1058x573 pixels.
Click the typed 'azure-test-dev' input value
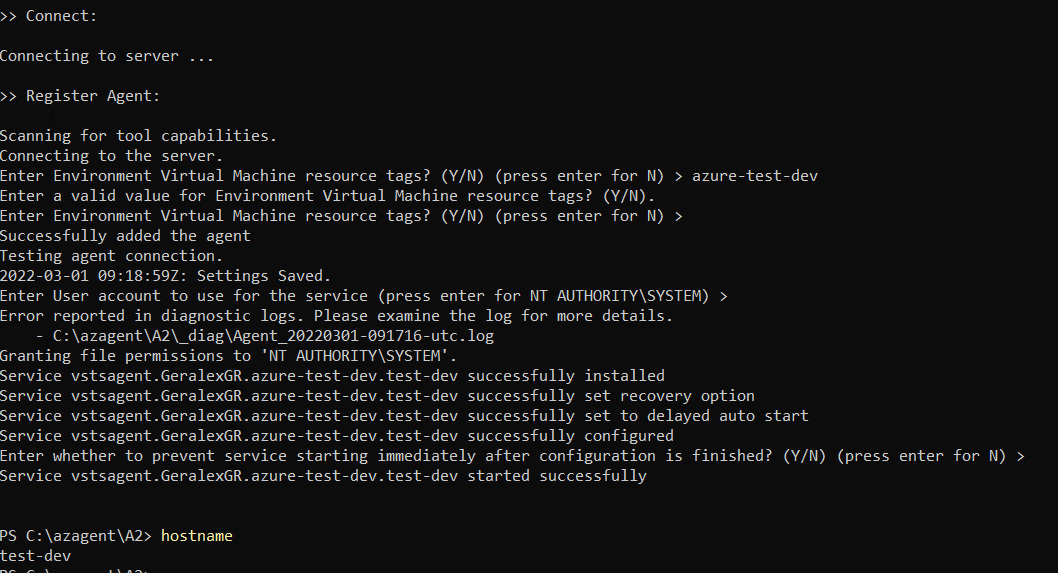755,176
